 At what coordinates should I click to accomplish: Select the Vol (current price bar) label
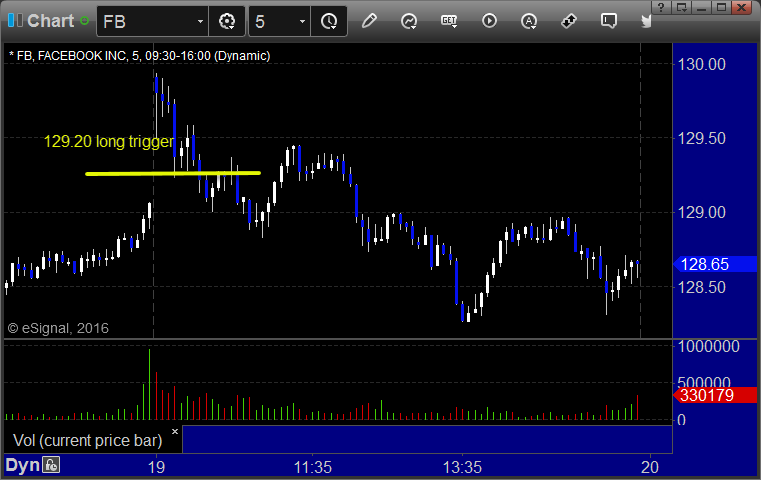[x=88, y=440]
